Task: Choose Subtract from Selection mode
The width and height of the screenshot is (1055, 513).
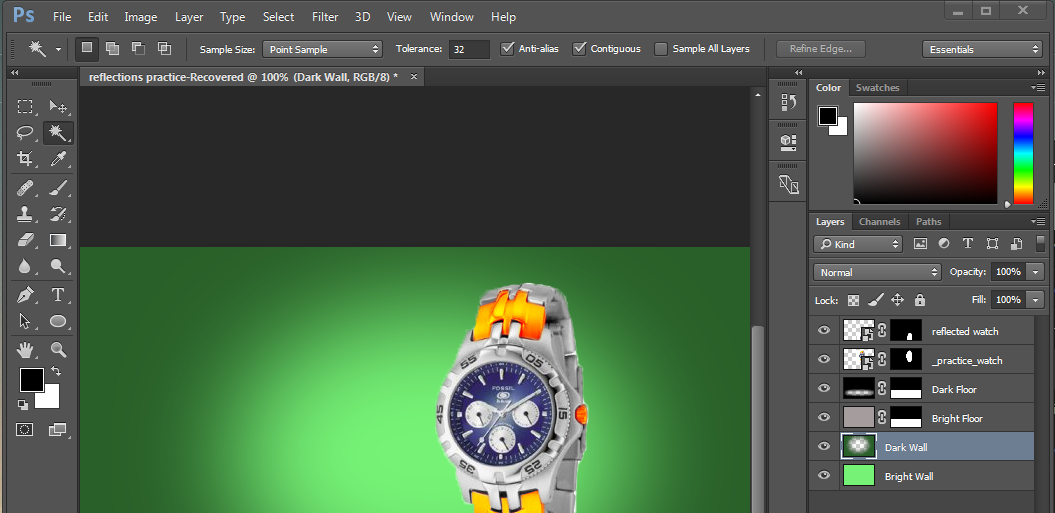Action: tap(138, 48)
